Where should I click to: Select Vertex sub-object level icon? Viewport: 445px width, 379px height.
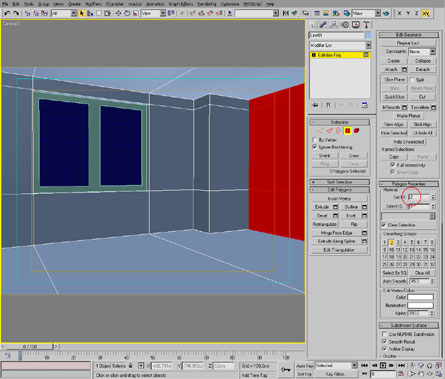coord(320,131)
